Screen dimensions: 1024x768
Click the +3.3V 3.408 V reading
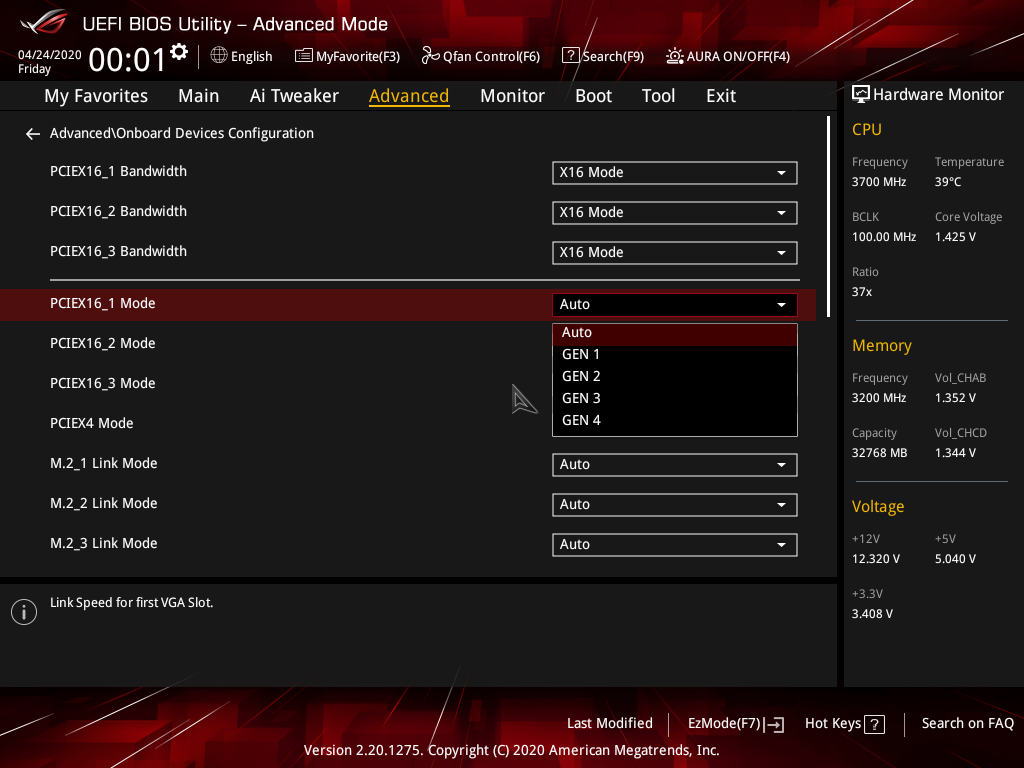point(872,614)
